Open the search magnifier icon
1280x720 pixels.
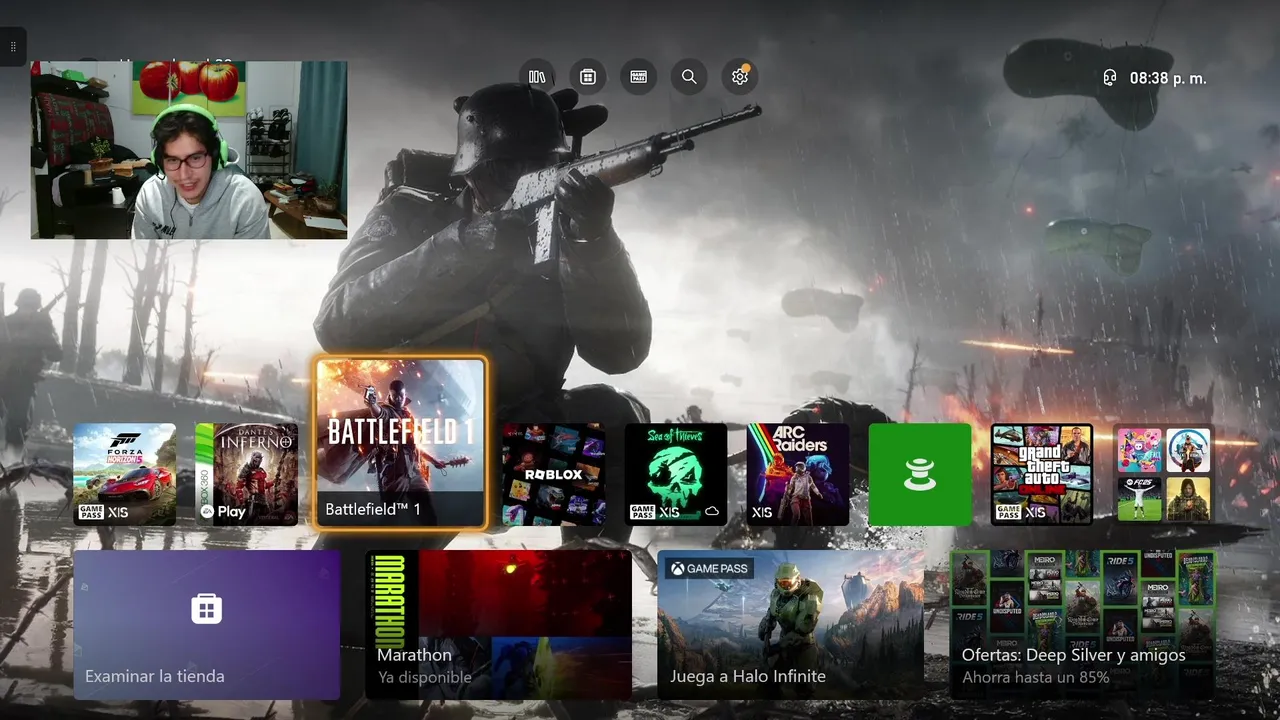click(689, 77)
